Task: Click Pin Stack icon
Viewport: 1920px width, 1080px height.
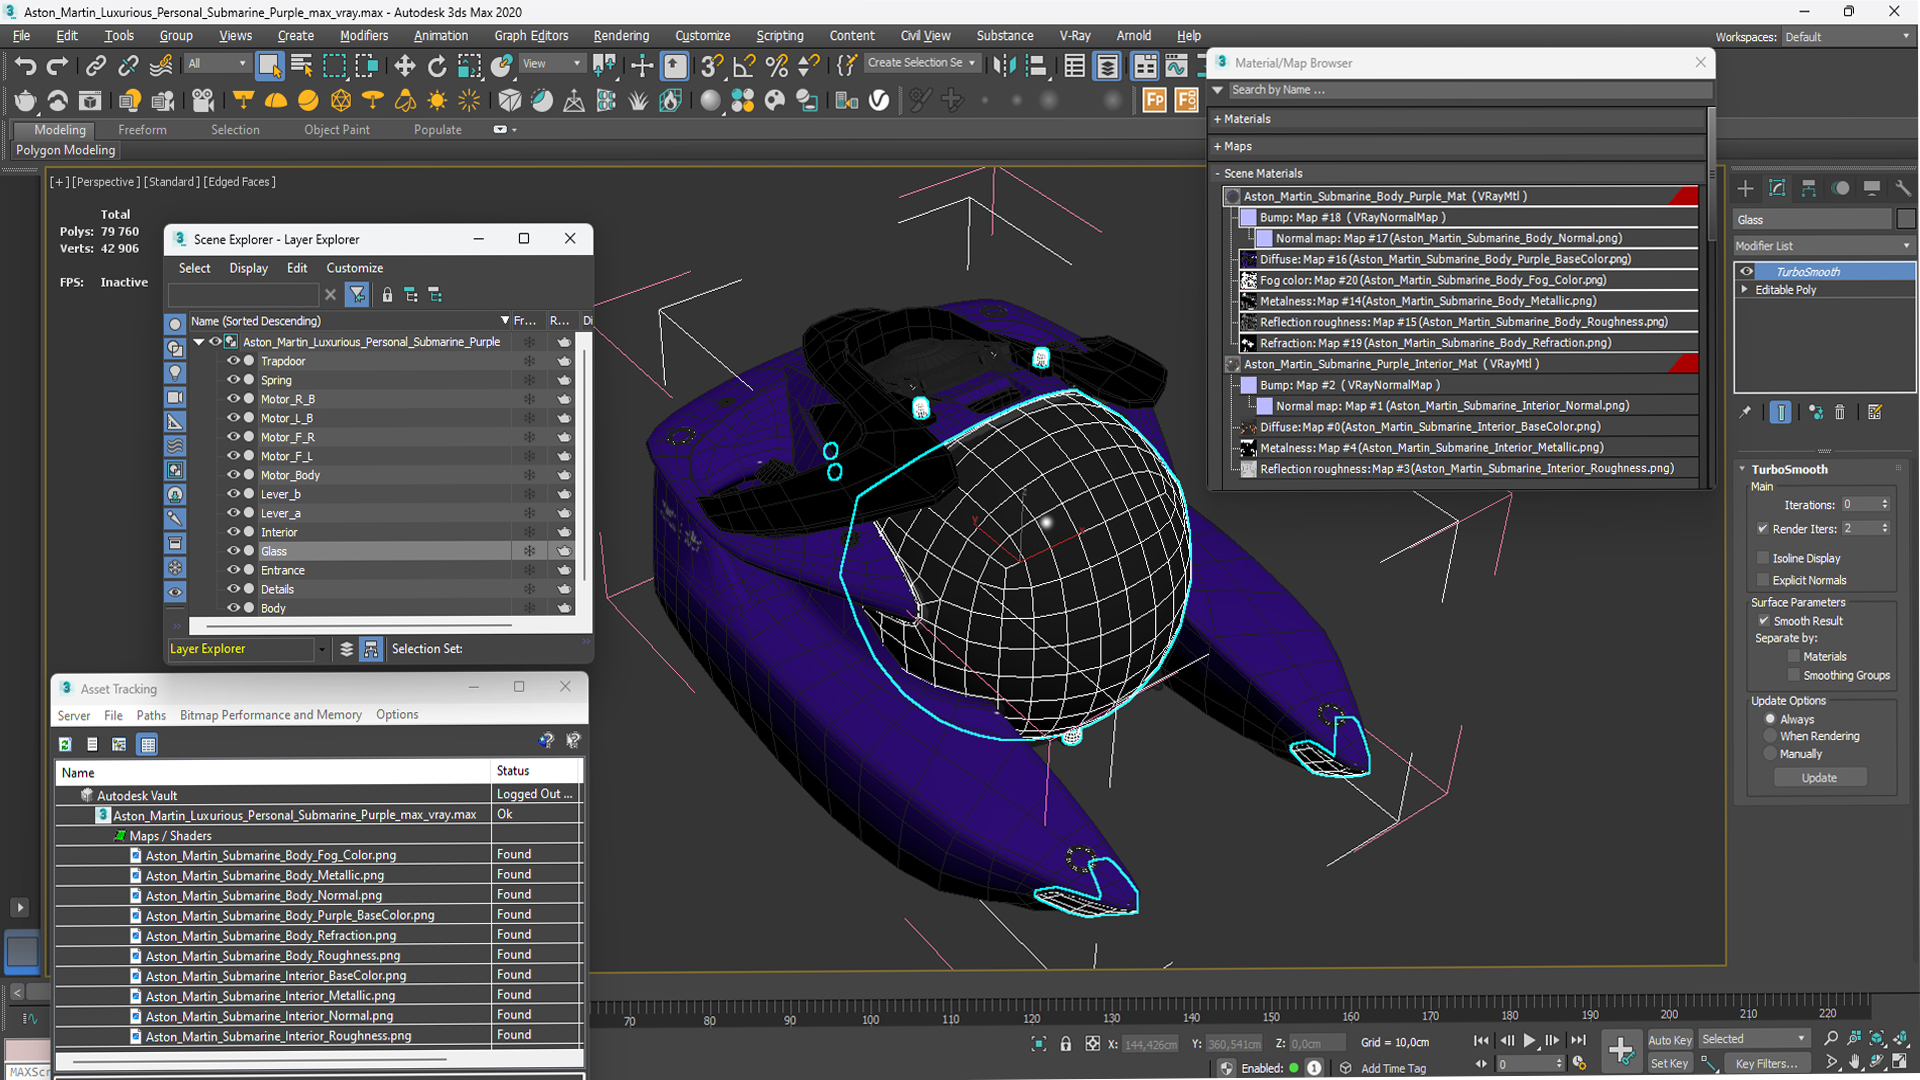Action: click(x=1745, y=412)
